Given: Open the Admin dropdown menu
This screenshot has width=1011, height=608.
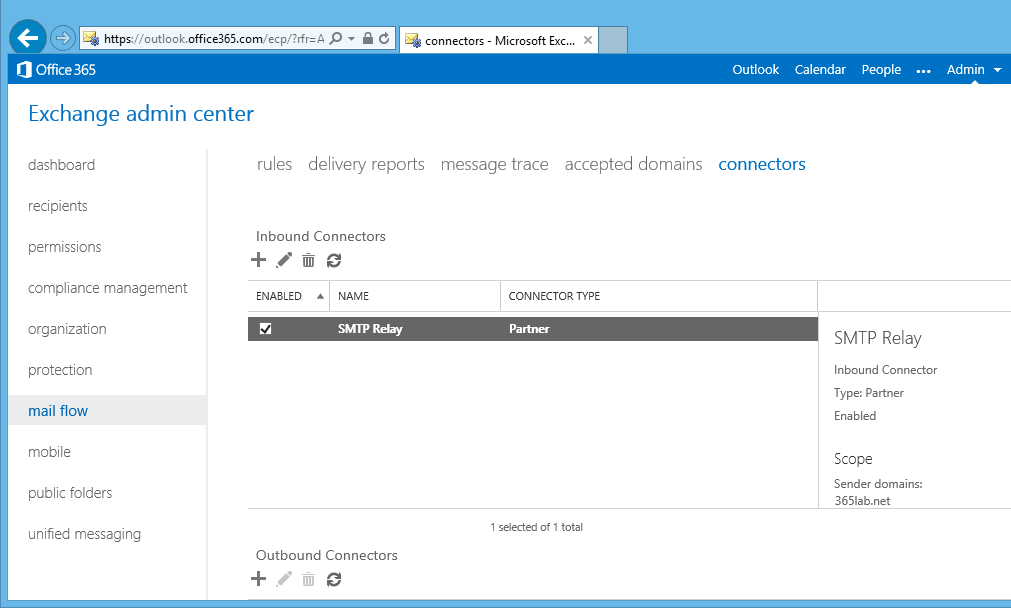Looking at the screenshot, I should click(x=974, y=70).
